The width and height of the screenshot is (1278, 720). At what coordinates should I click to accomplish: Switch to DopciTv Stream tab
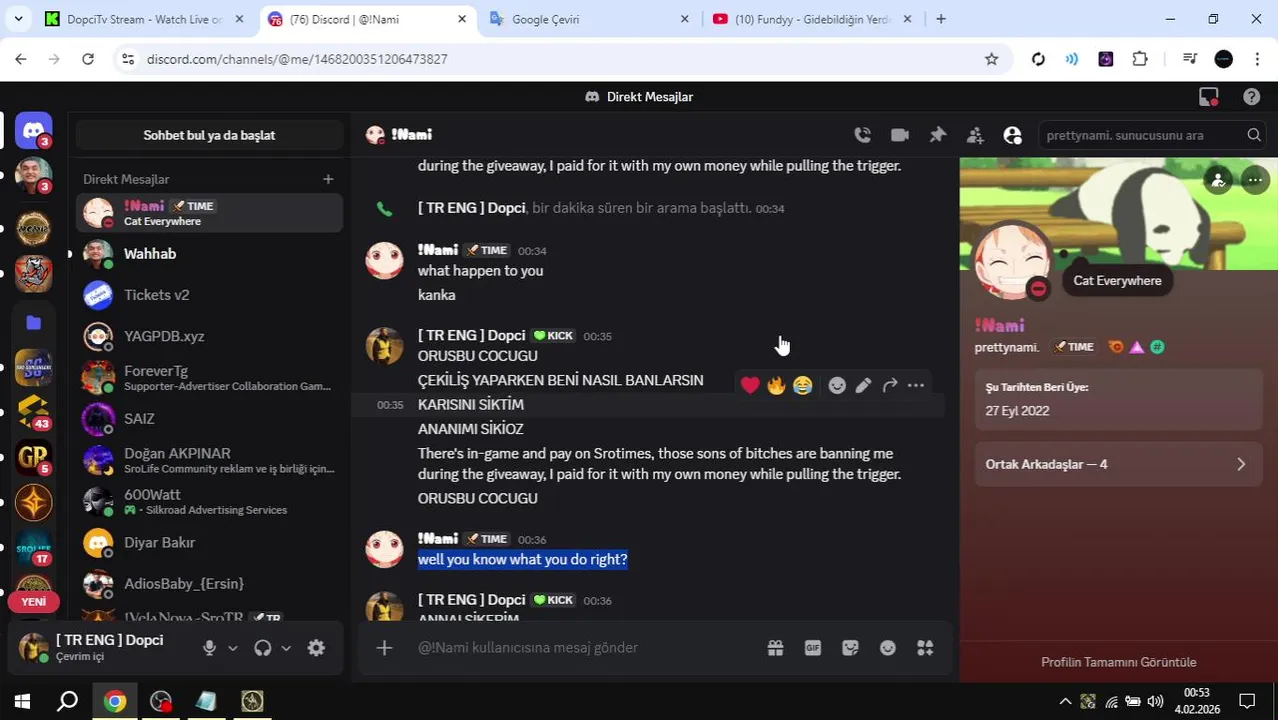pyautogui.click(x=146, y=19)
